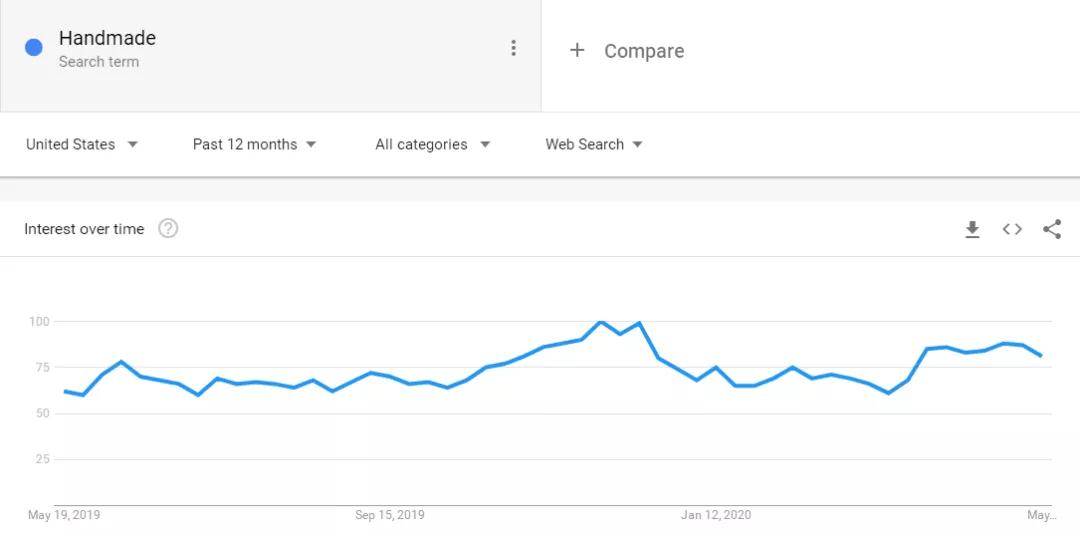Click the 100 y-axis label
The width and height of the screenshot is (1080, 537).
pos(39,321)
